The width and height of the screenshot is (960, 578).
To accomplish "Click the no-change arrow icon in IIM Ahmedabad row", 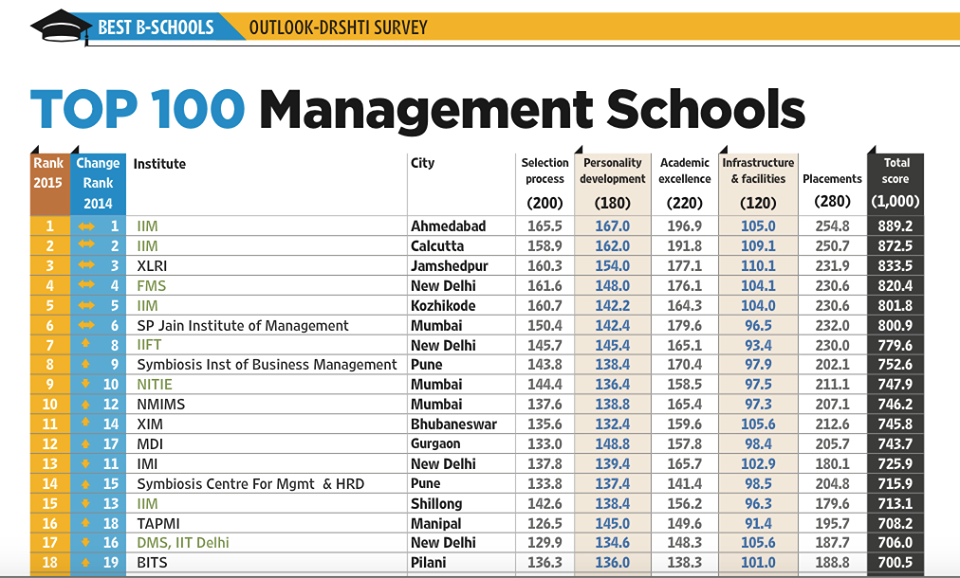I will (x=86, y=227).
